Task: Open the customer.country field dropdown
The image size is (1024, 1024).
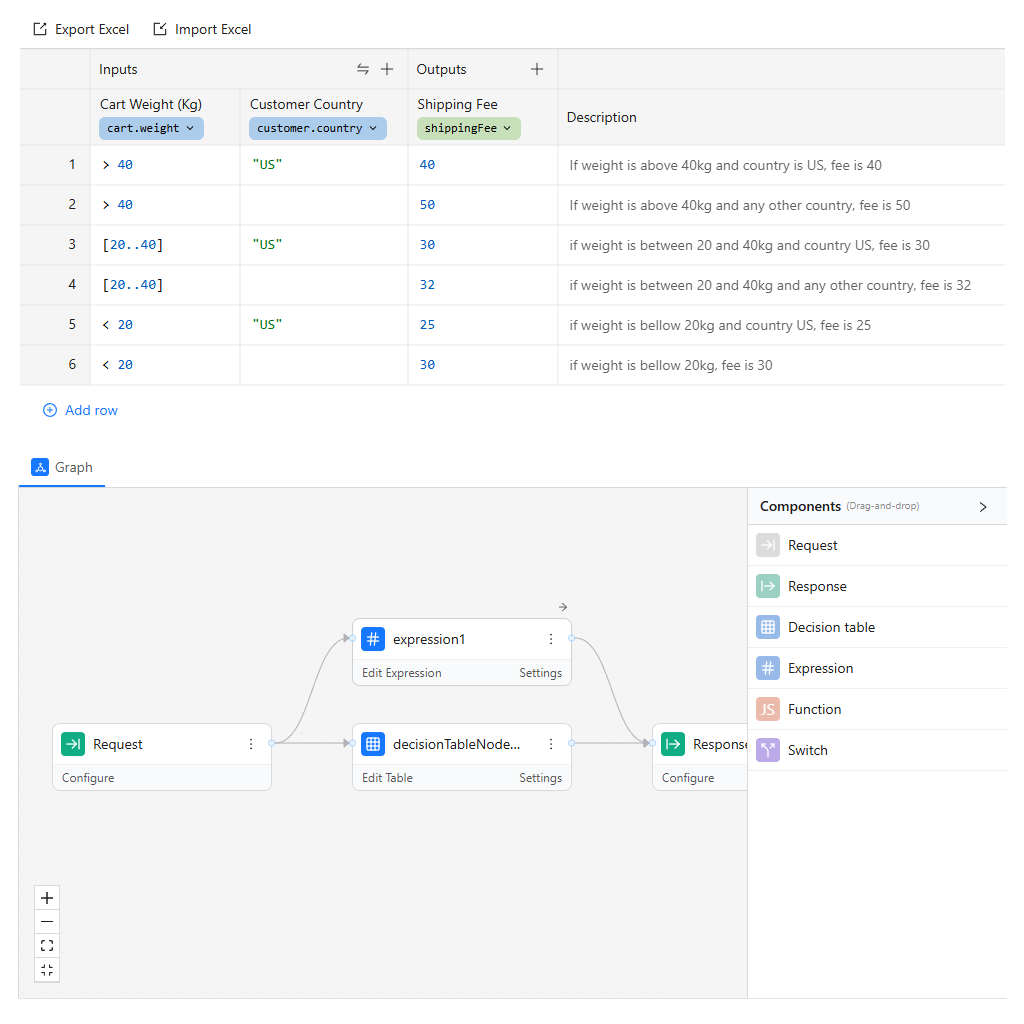Action: pos(317,128)
